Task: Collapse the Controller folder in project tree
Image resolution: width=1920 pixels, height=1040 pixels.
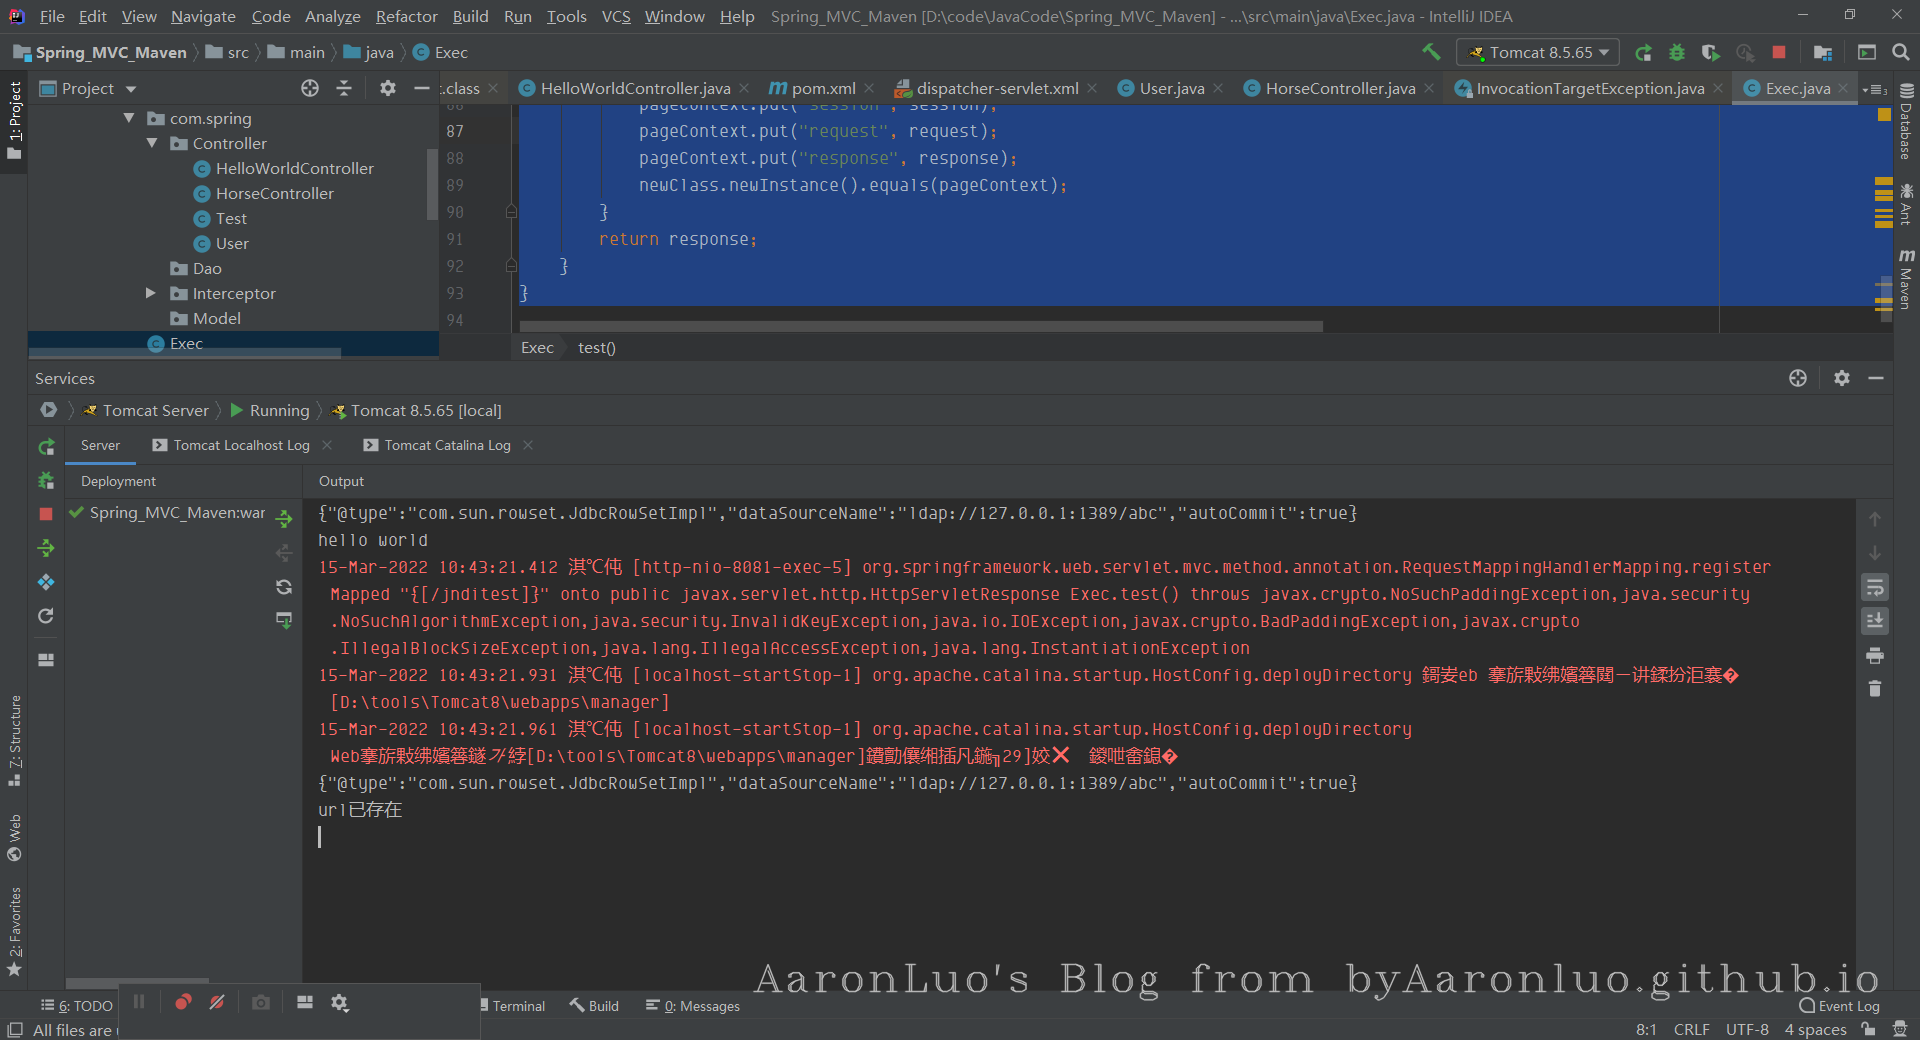Action: point(152,143)
